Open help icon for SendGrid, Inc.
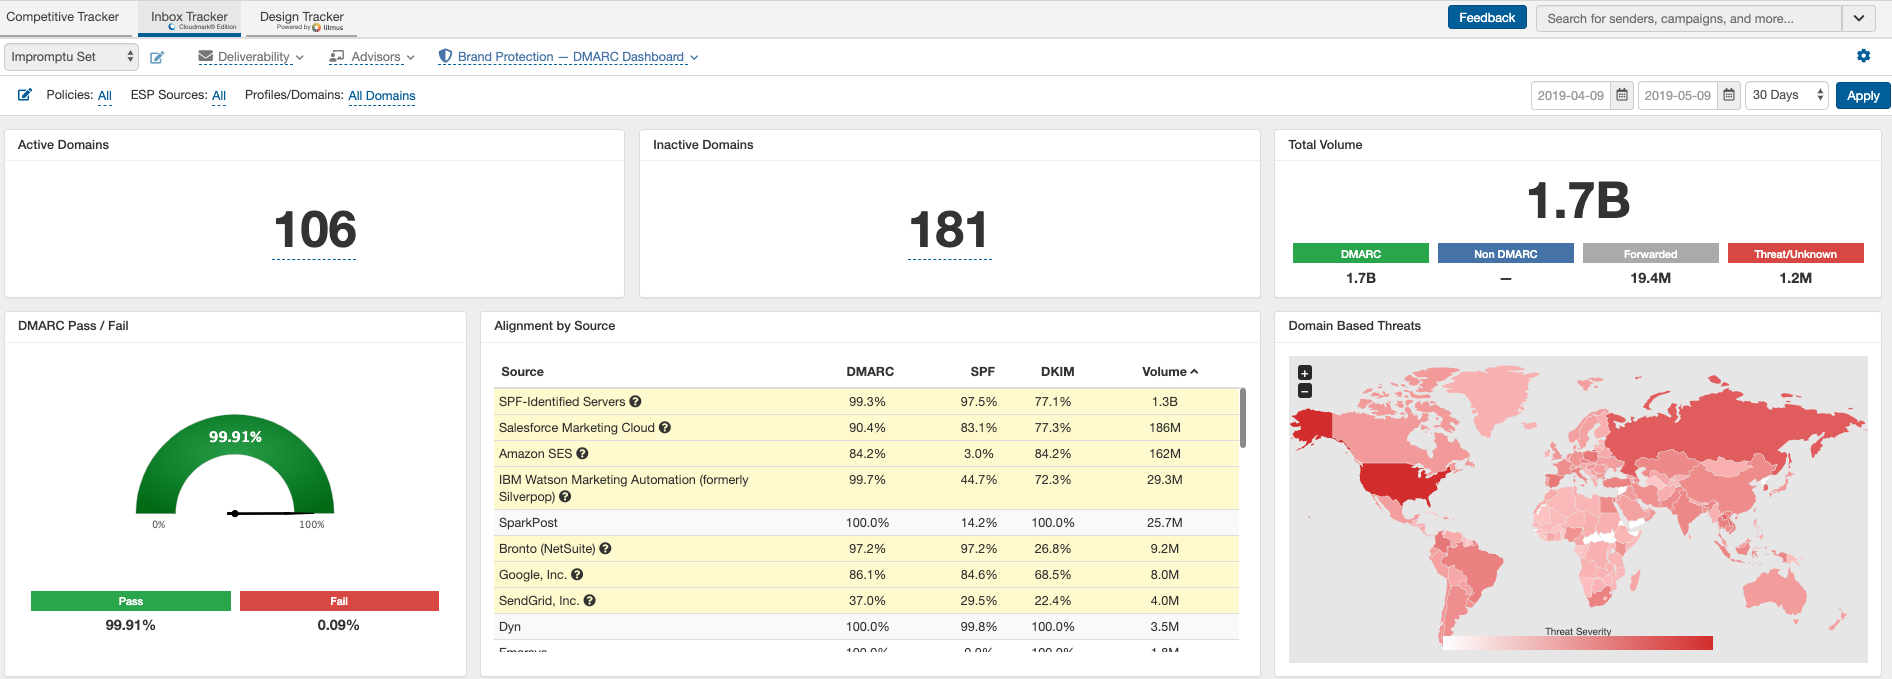The image size is (1892, 679). (590, 601)
